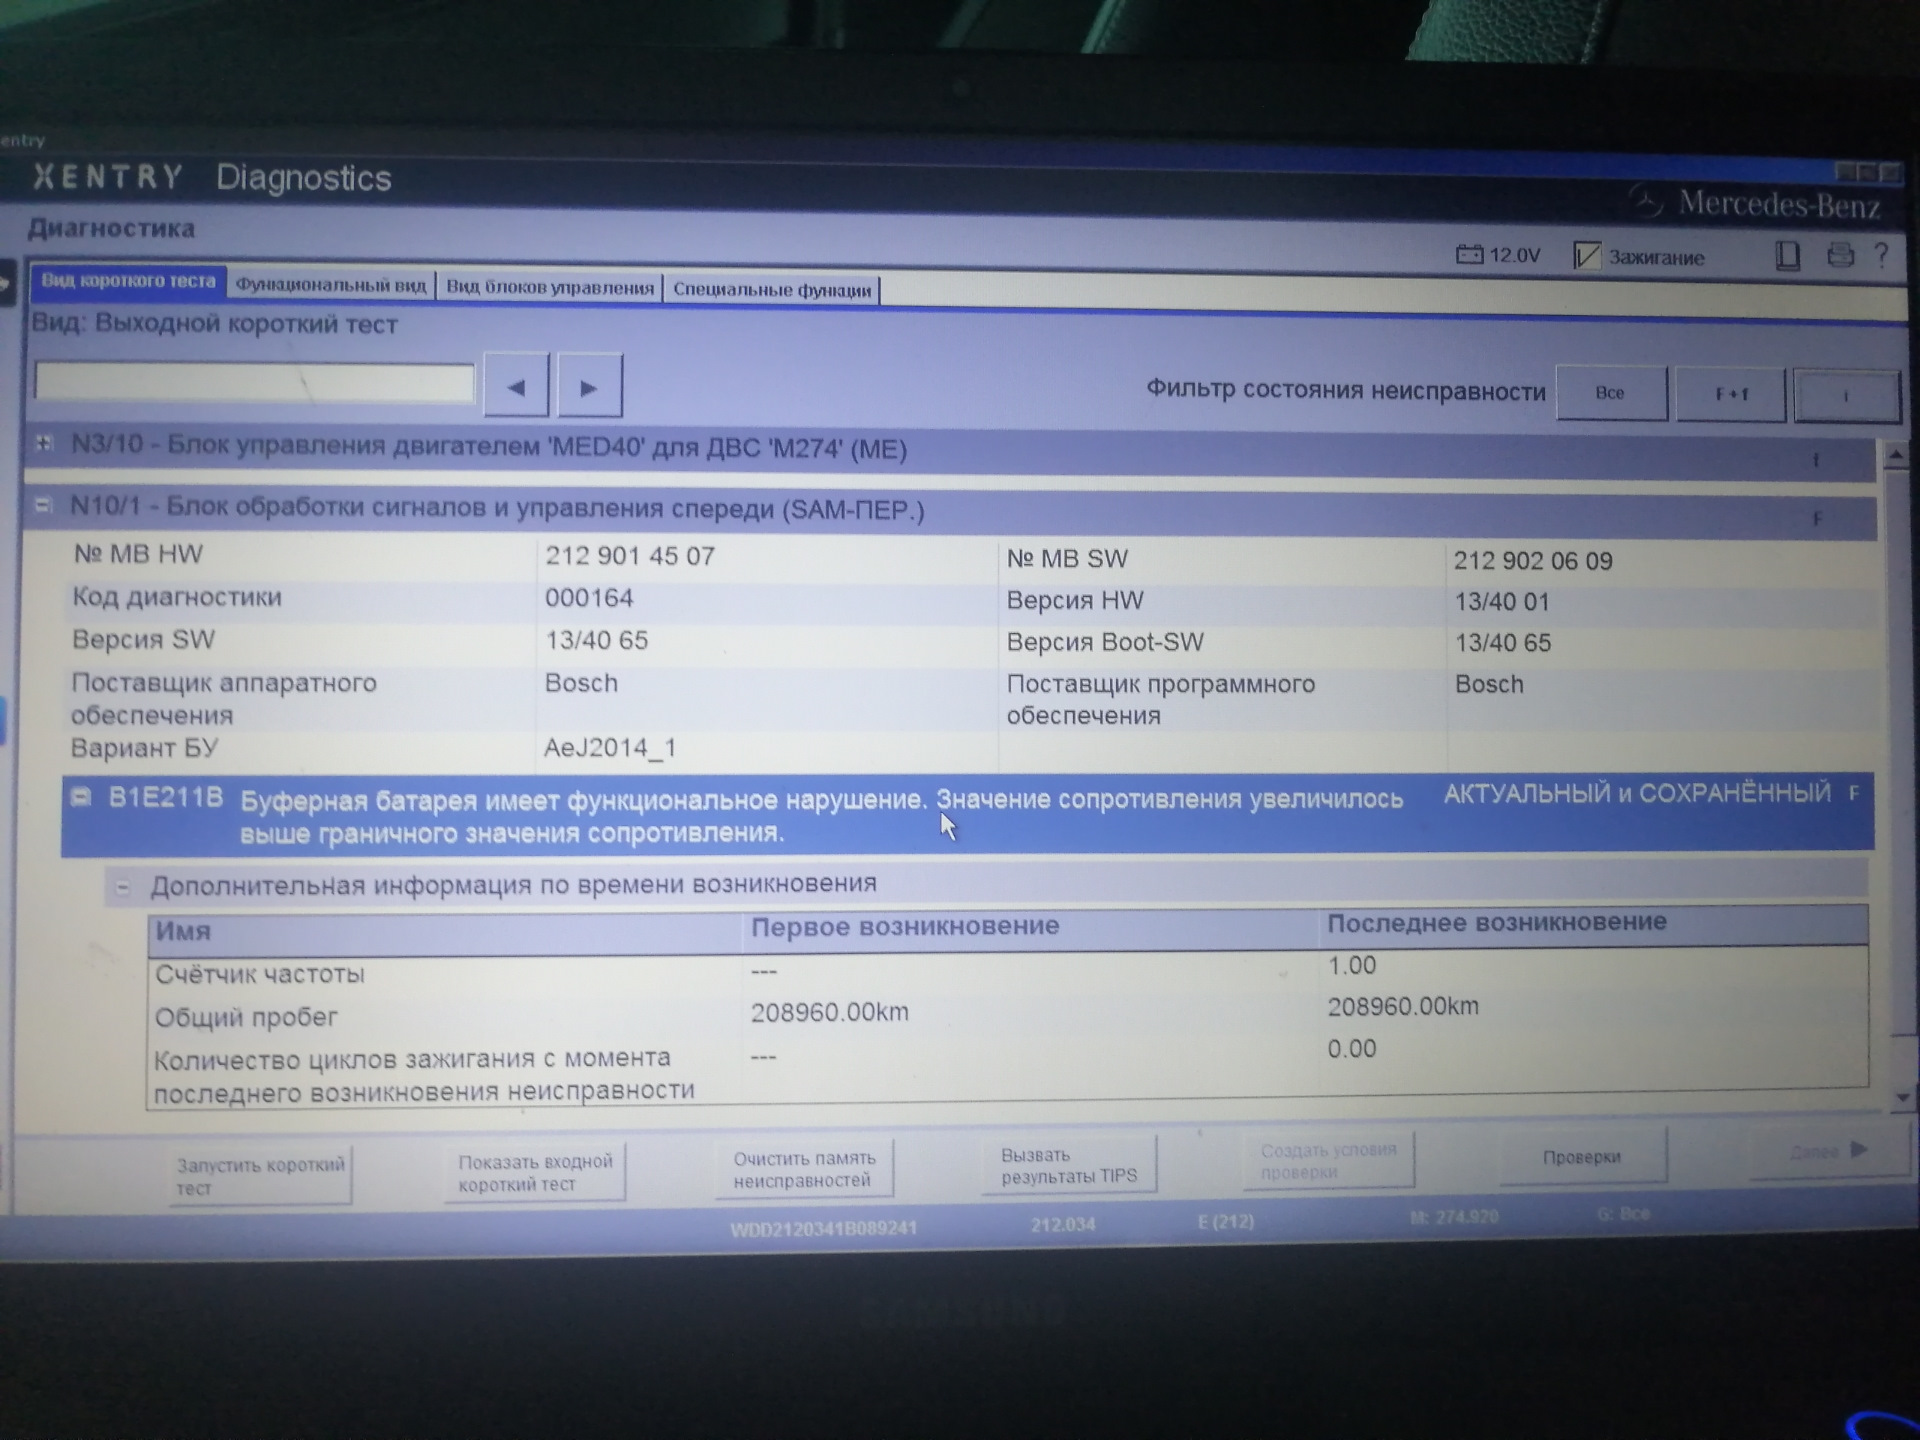Click the printer icon
The image size is (1920, 1440).
click(1840, 255)
